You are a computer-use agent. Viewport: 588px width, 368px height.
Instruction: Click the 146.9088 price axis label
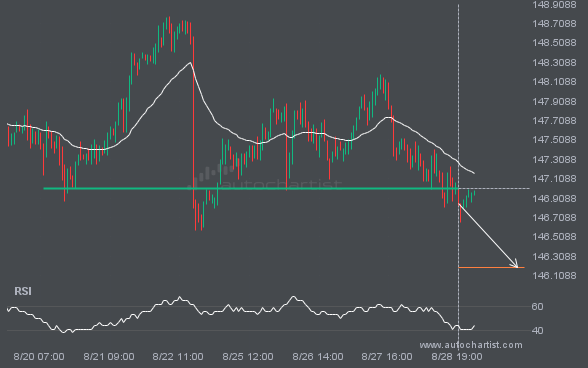pos(554,198)
